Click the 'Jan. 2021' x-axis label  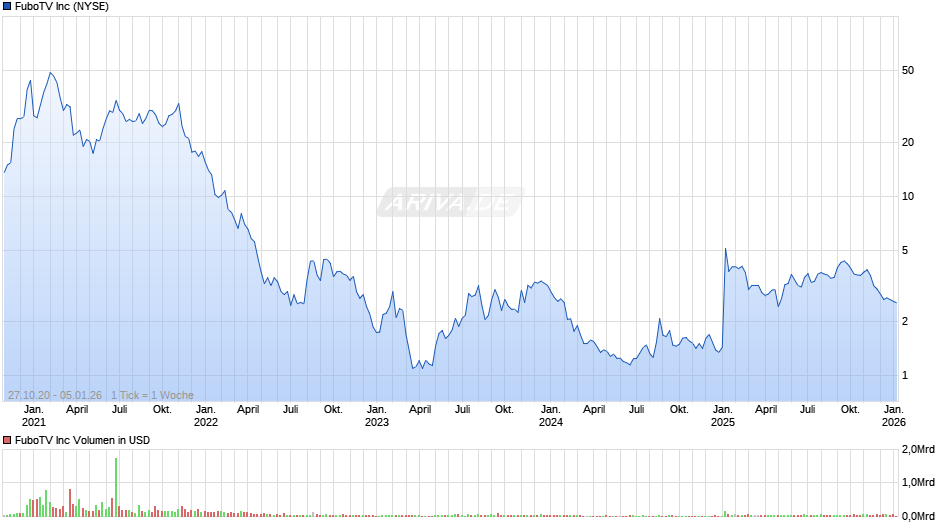34,416
